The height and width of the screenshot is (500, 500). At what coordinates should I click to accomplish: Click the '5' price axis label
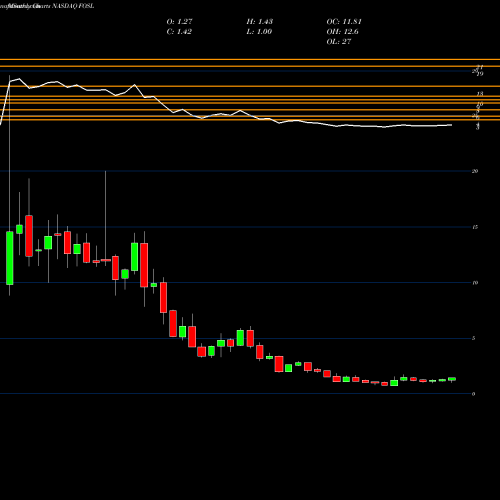[x=474, y=338]
